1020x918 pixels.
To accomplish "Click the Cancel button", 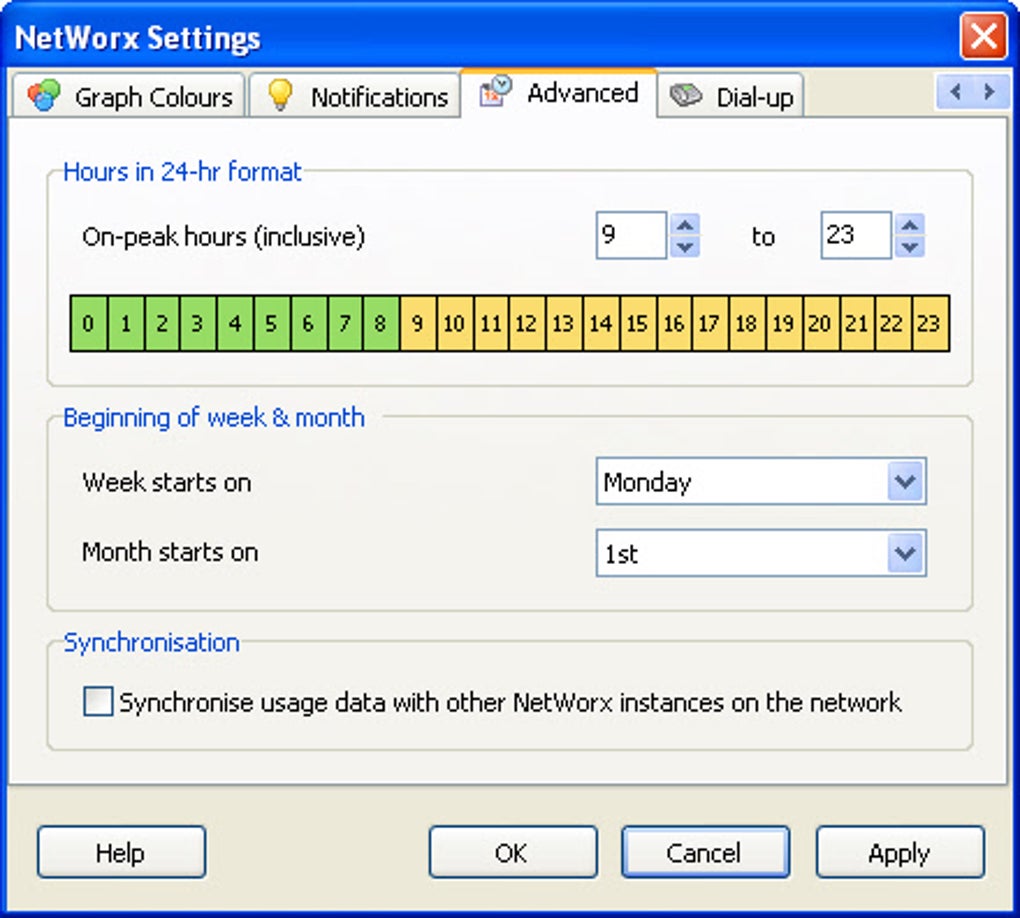I will click(x=706, y=852).
